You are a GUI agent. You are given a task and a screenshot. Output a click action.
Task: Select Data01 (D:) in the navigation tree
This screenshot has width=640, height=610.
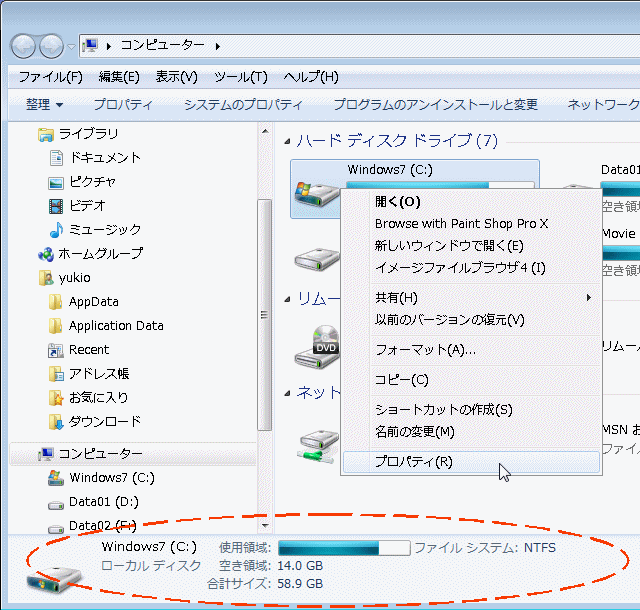tap(104, 502)
